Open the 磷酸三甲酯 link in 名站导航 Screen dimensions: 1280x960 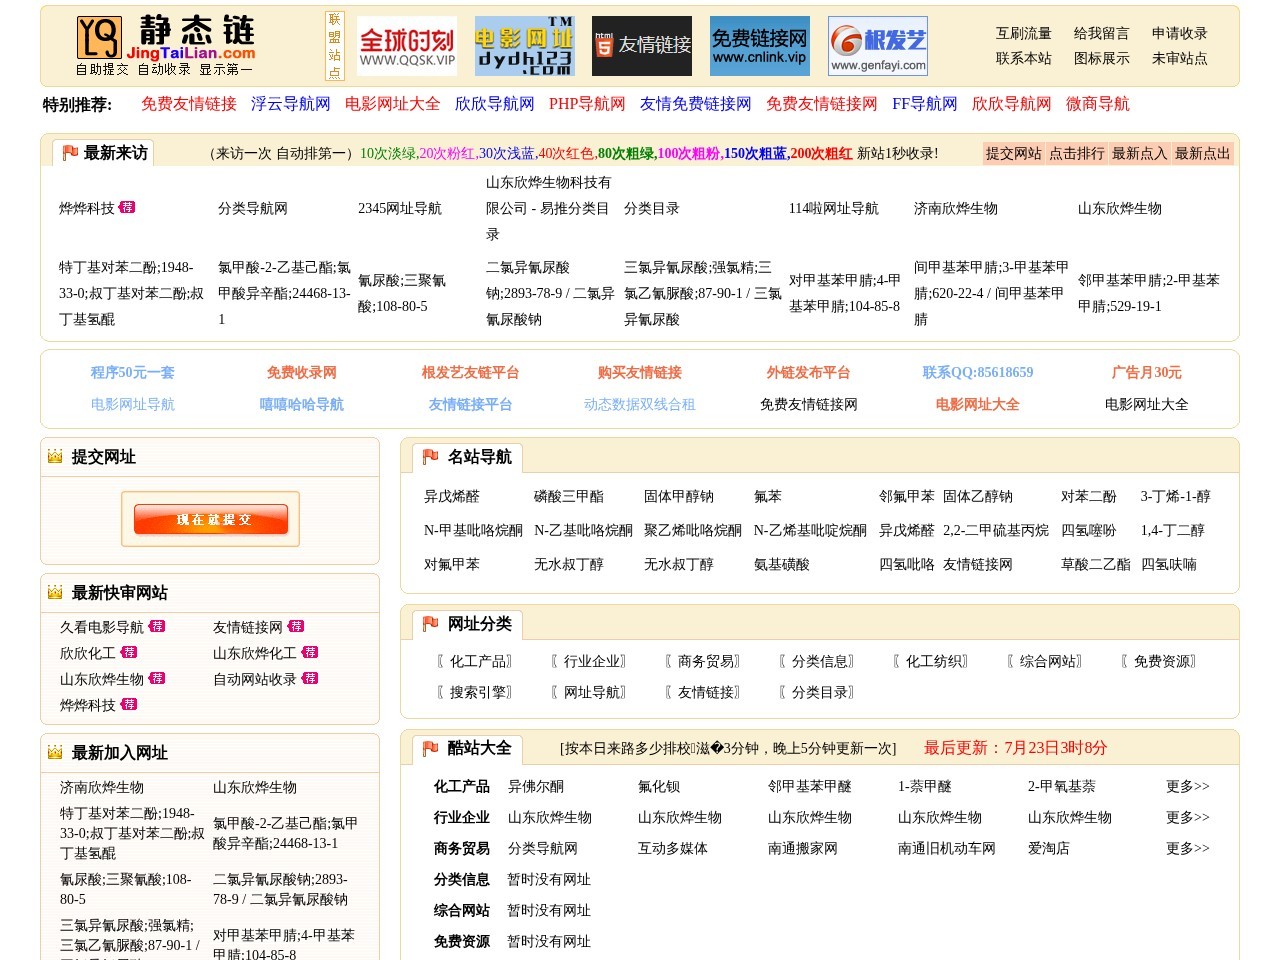click(x=569, y=496)
